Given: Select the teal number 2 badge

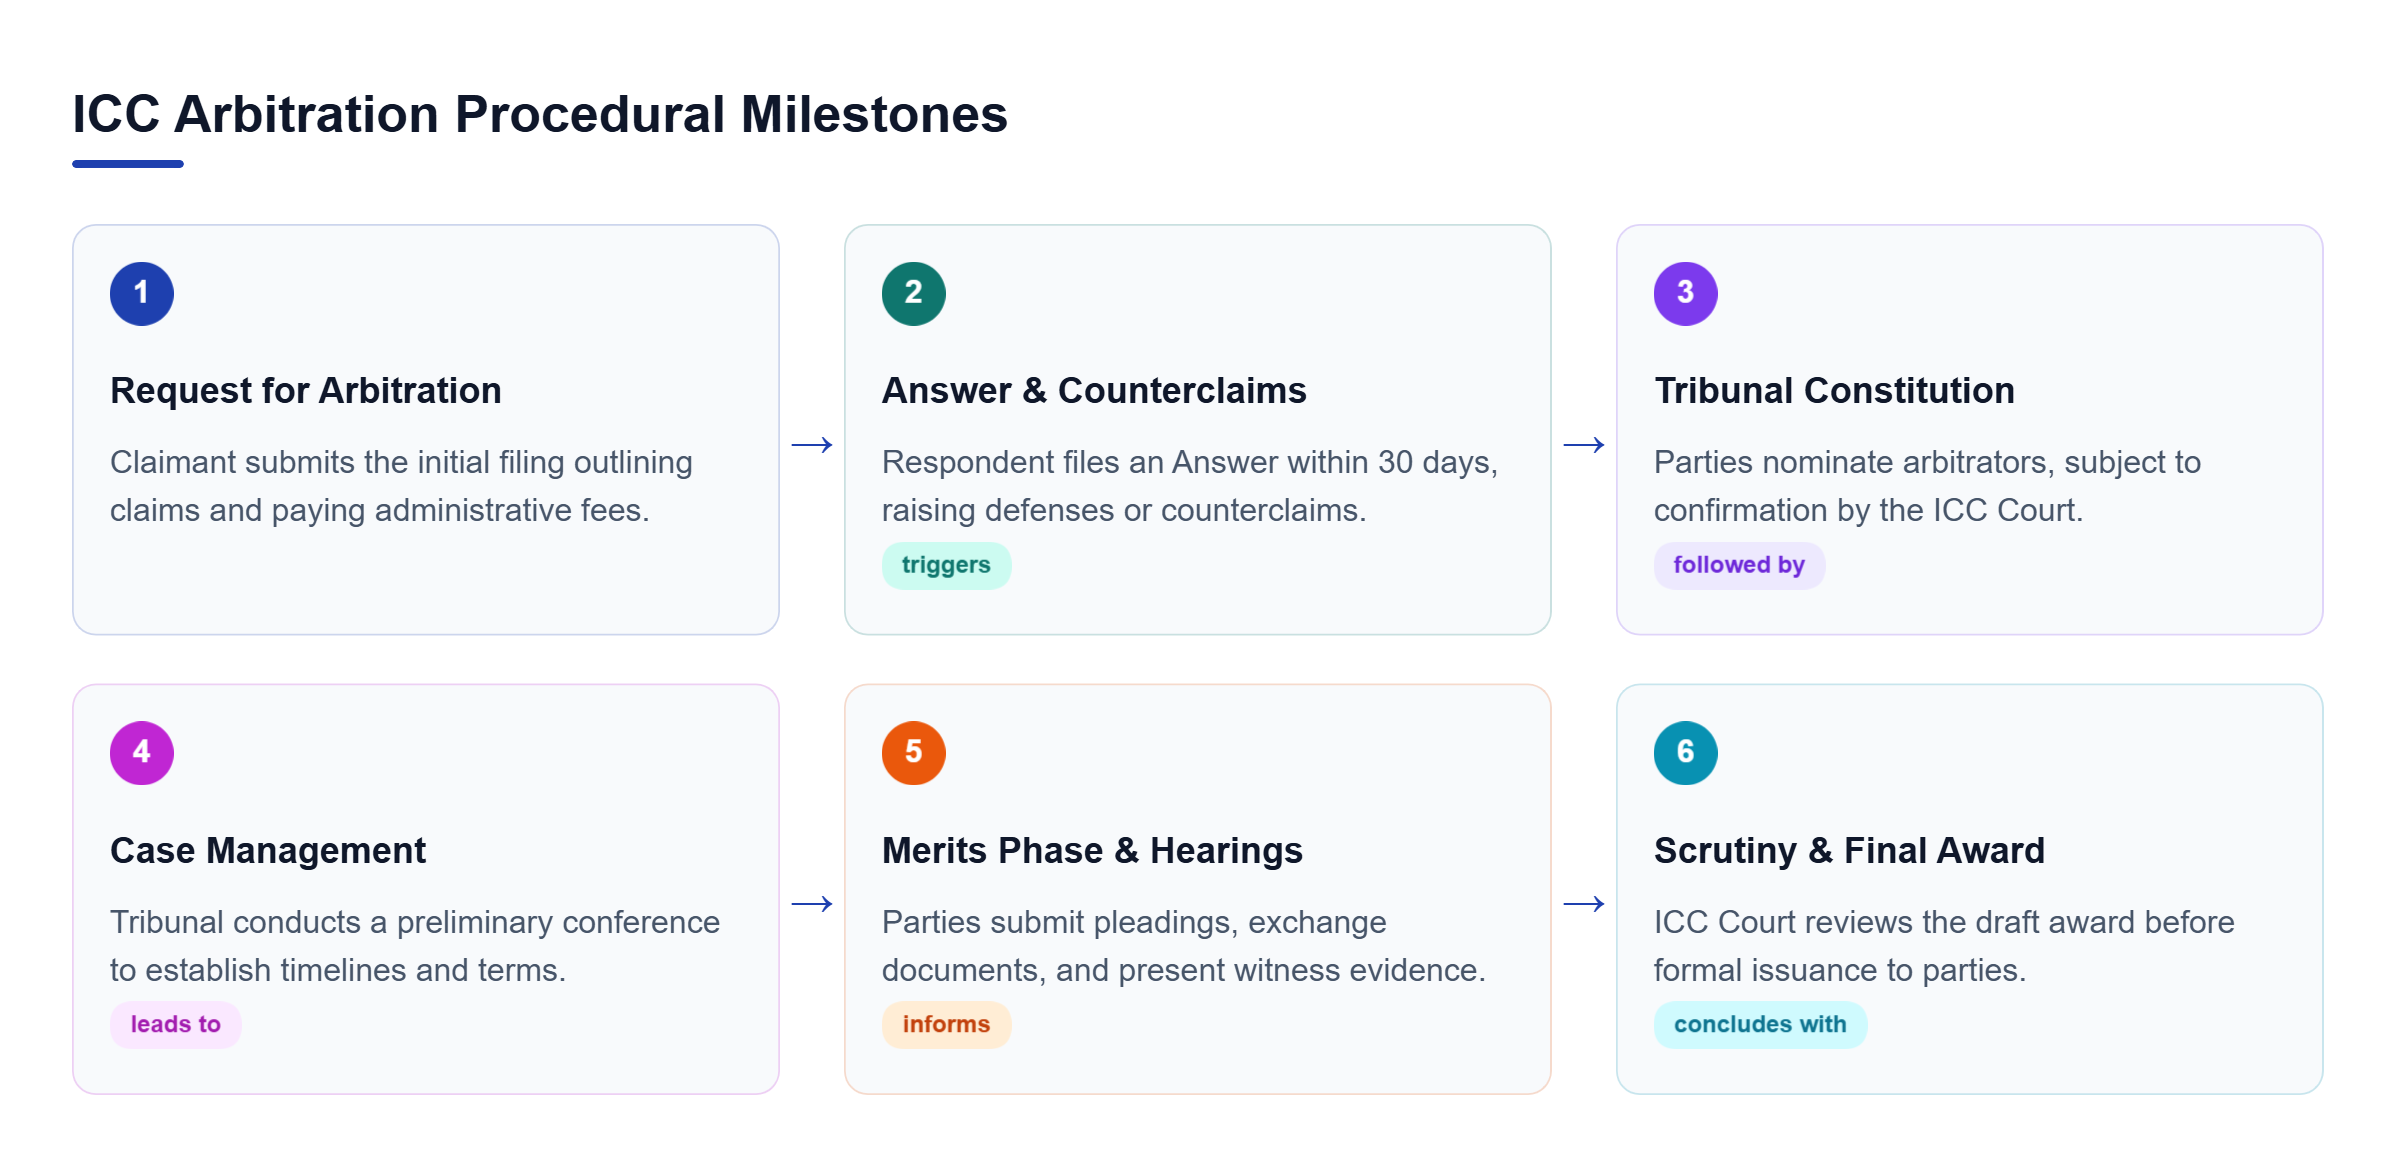Looking at the screenshot, I should [x=914, y=293].
